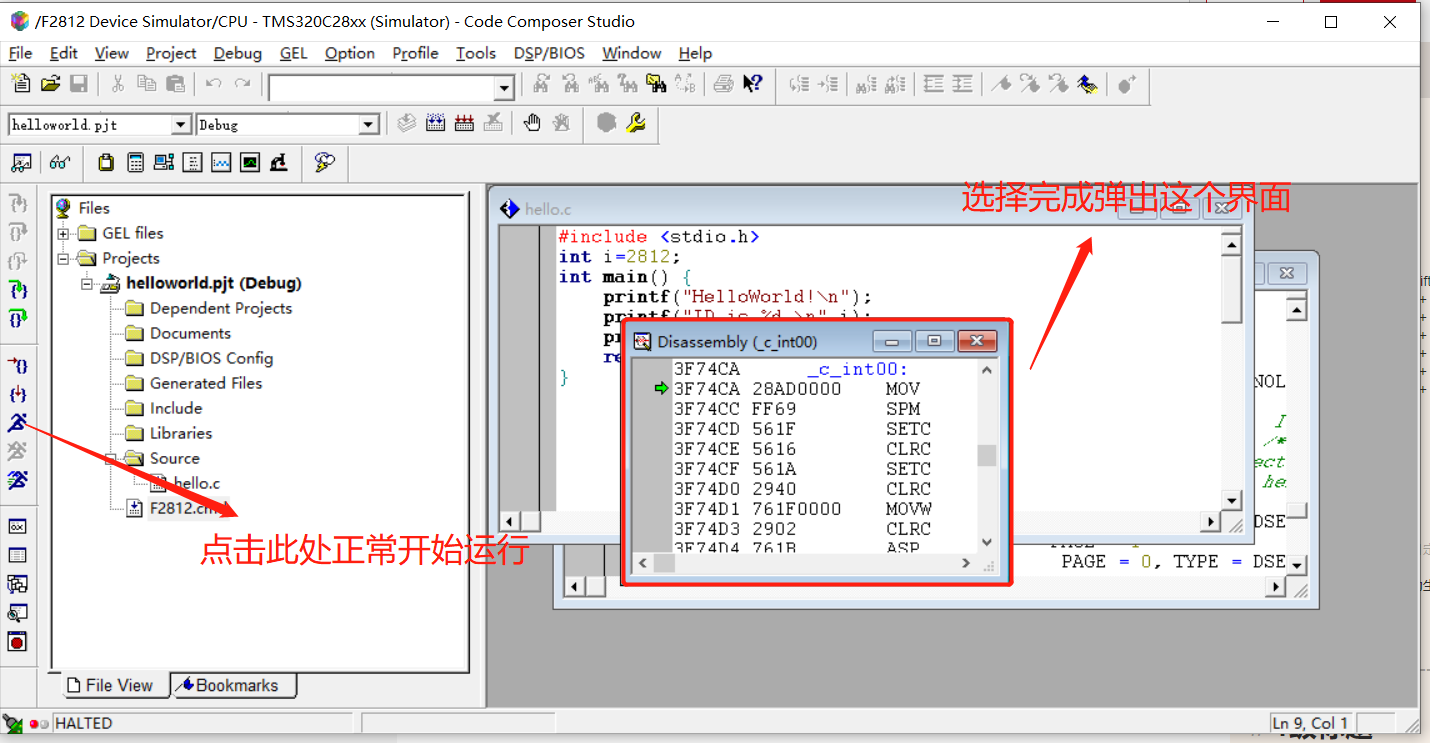
Task: Click the Incremental Build icon
Action: (x=435, y=123)
